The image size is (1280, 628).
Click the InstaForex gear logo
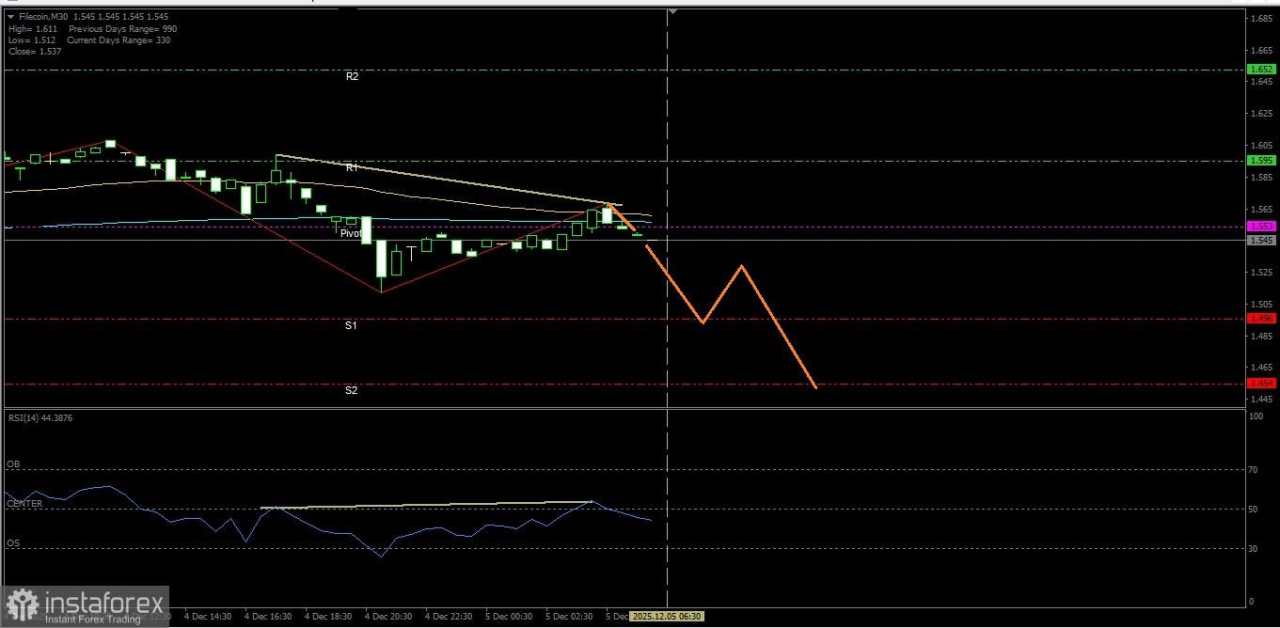pyautogui.click(x=22, y=604)
